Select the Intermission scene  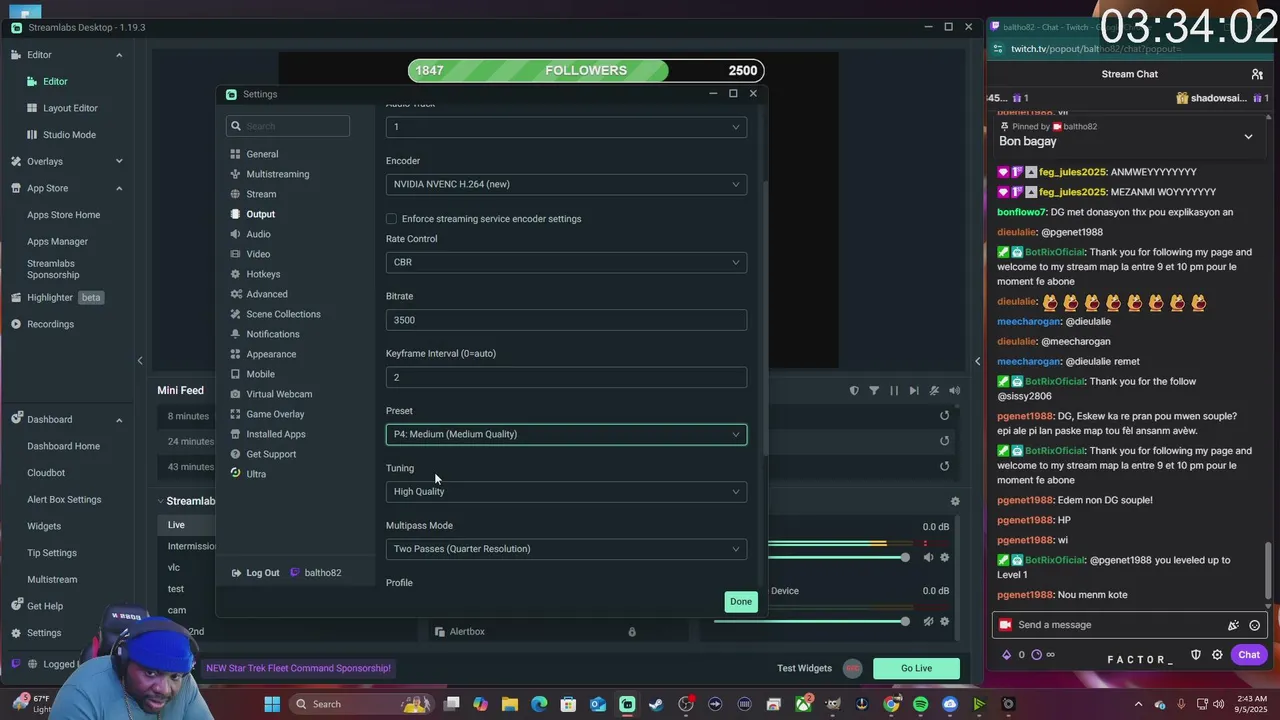tap(192, 546)
